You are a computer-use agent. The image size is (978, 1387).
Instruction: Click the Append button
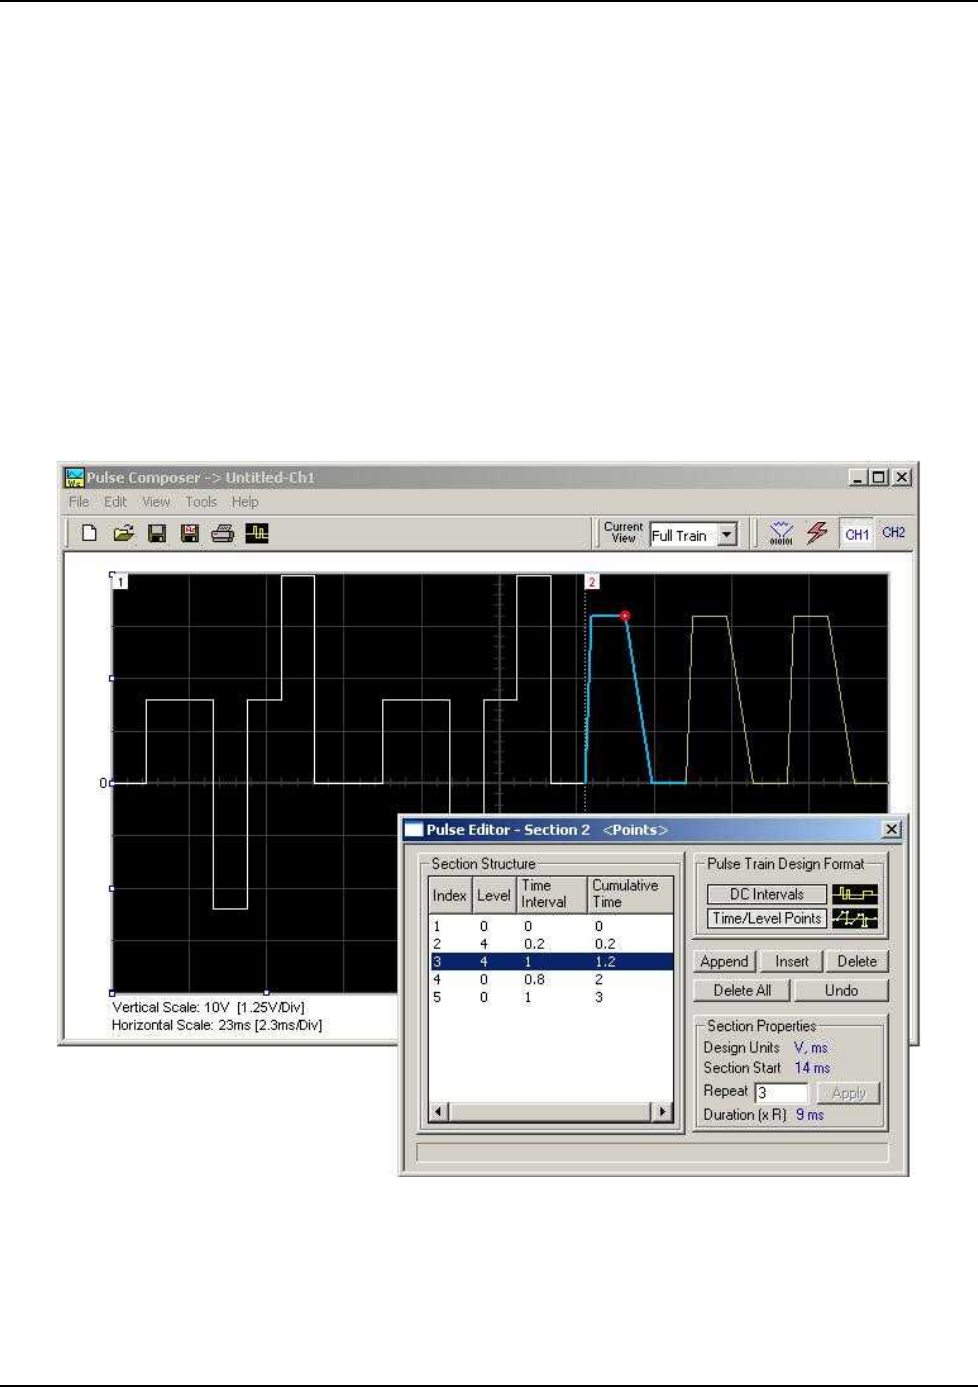tap(724, 961)
